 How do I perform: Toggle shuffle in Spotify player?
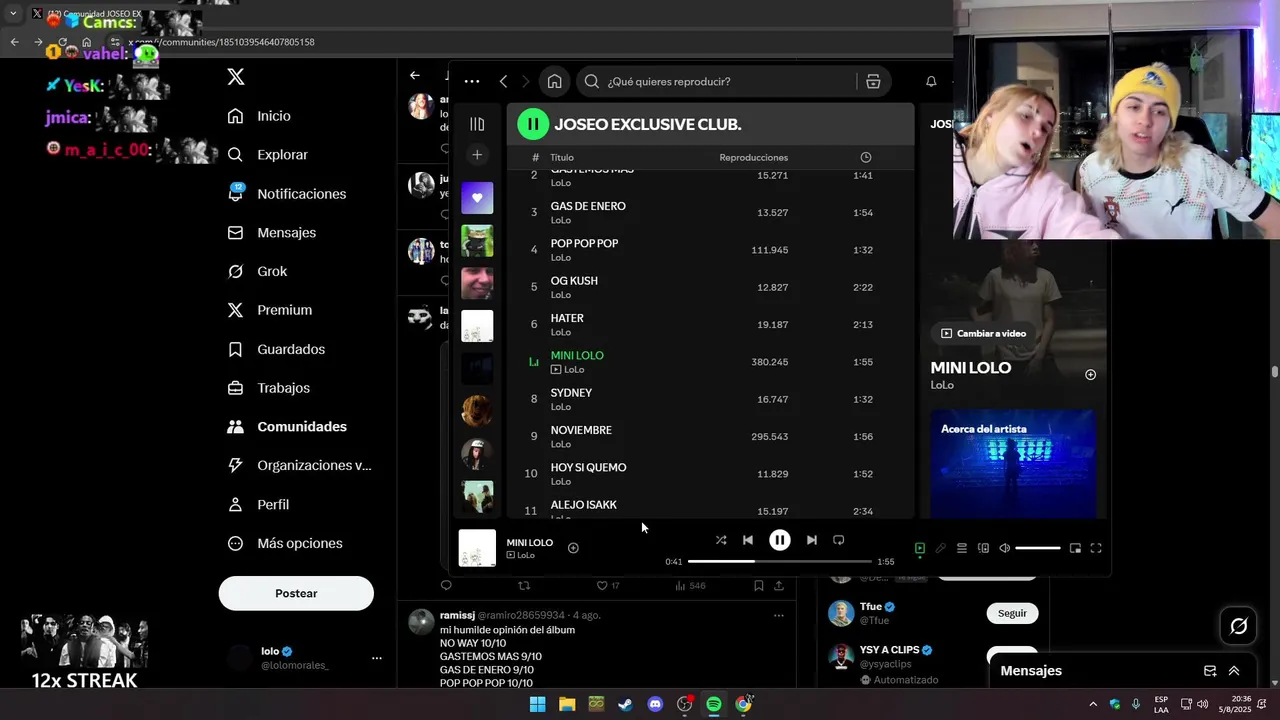tap(721, 540)
